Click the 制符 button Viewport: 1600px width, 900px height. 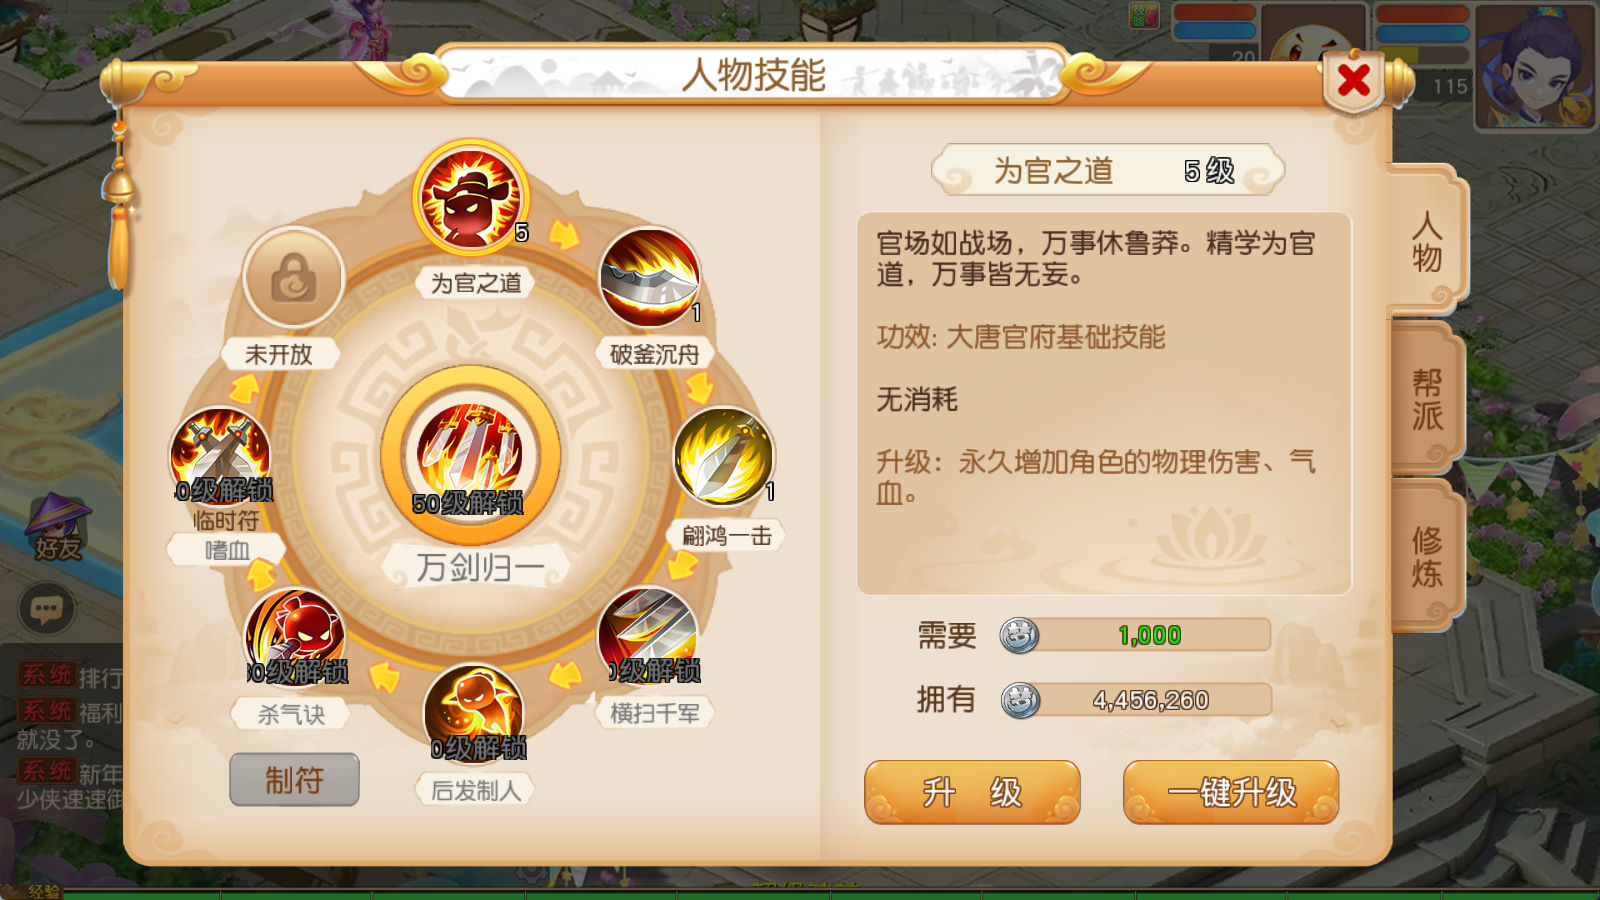(x=294, y=780)
